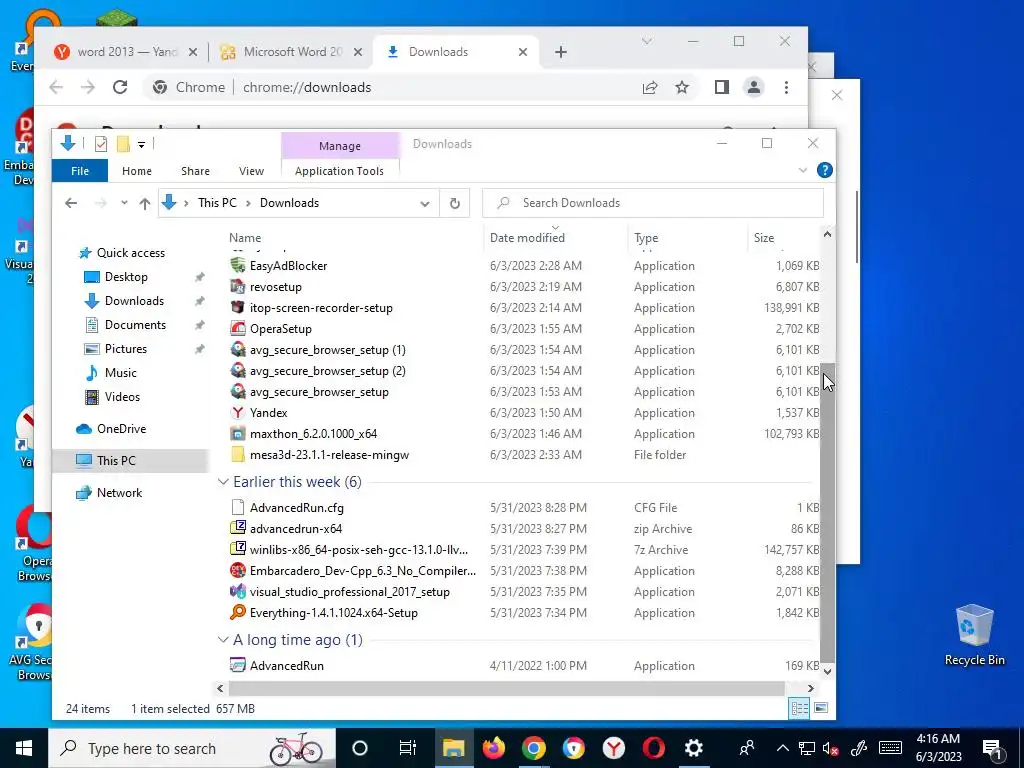
Task: Click the New folder quick access icon
Action: pyautogui.click(x=123, y=144)
